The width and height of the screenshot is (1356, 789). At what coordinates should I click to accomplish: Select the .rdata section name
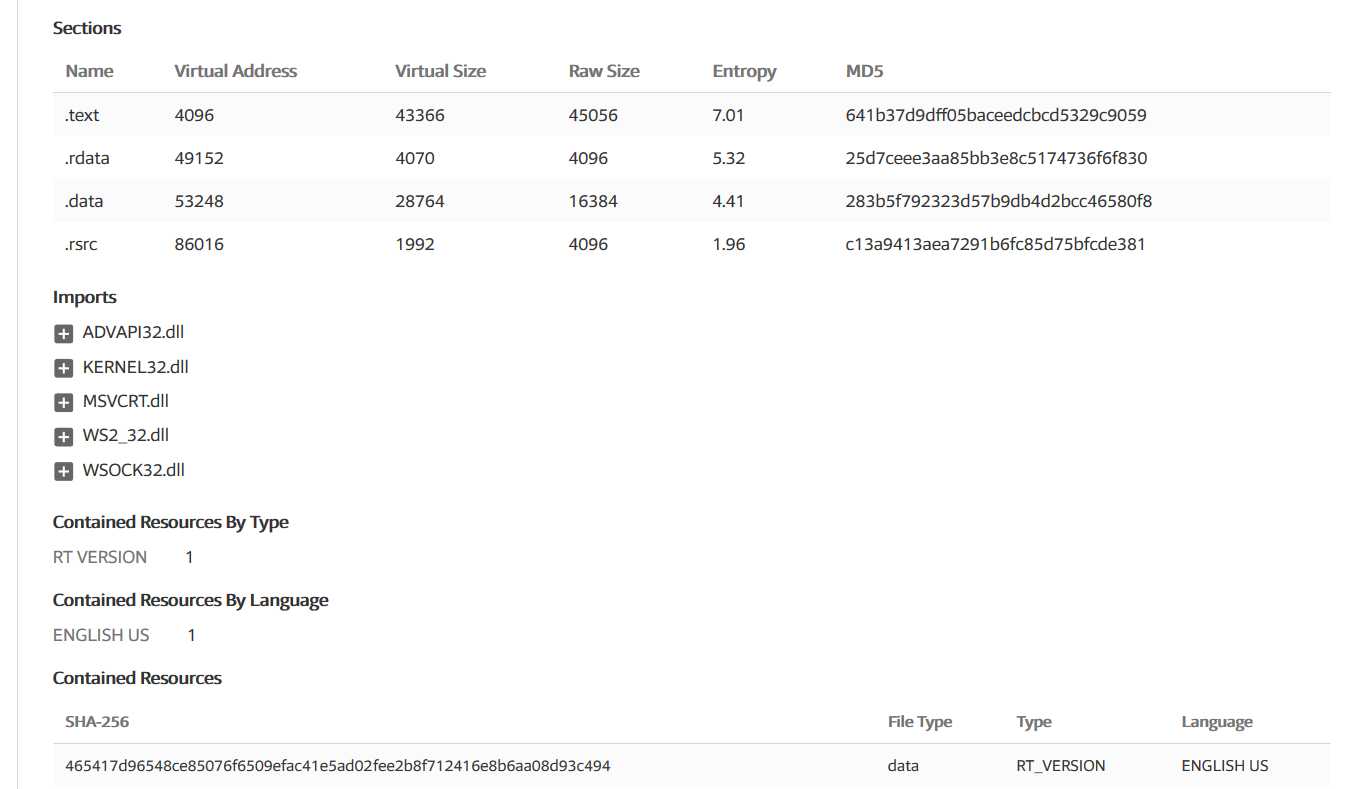(x=86, y=158)
